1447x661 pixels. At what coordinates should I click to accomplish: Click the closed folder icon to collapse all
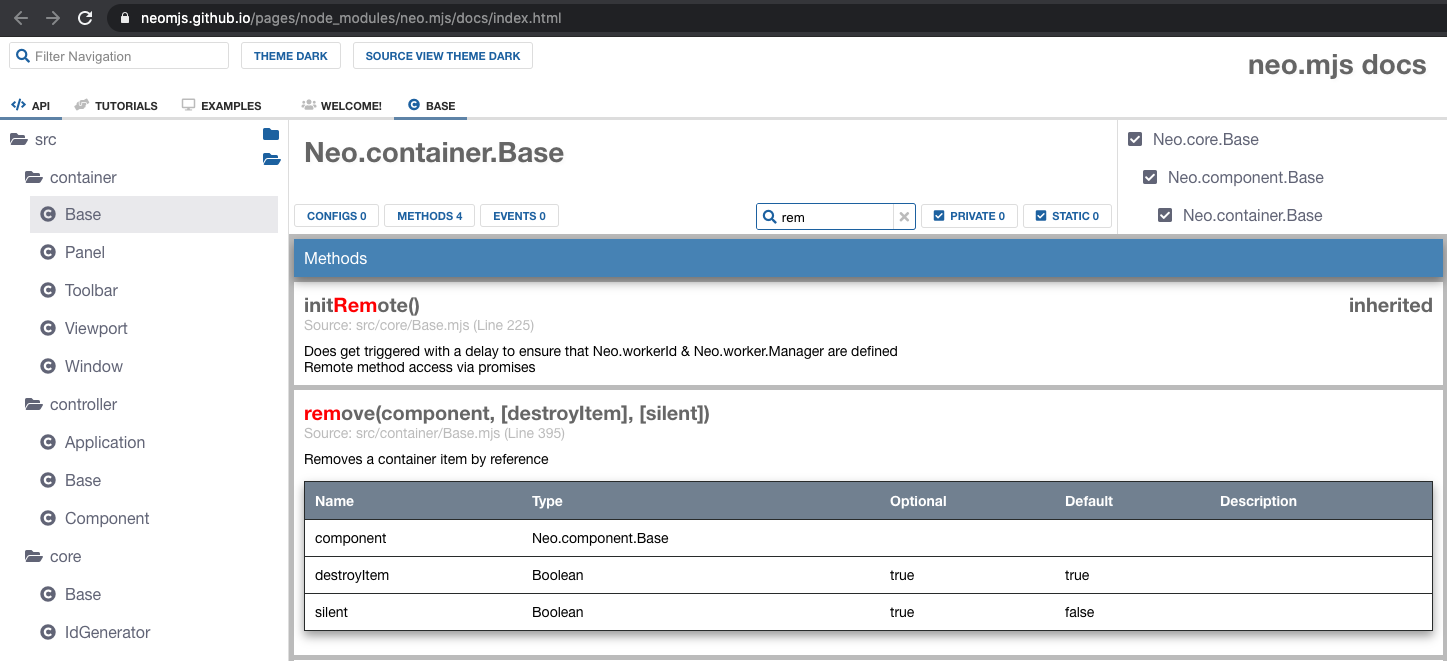(271, 133)
